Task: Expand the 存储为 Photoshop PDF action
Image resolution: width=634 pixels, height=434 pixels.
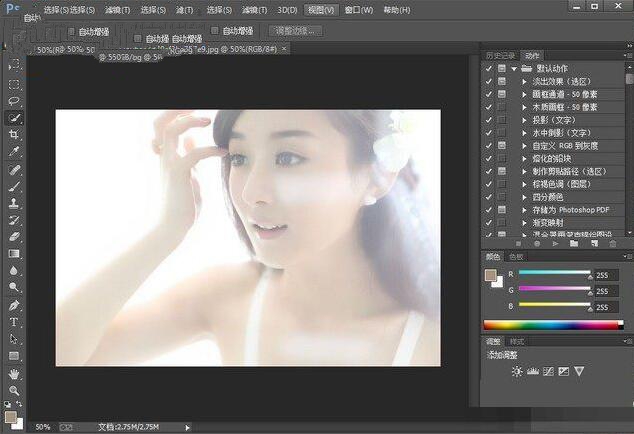Action: tap(524, 210)
